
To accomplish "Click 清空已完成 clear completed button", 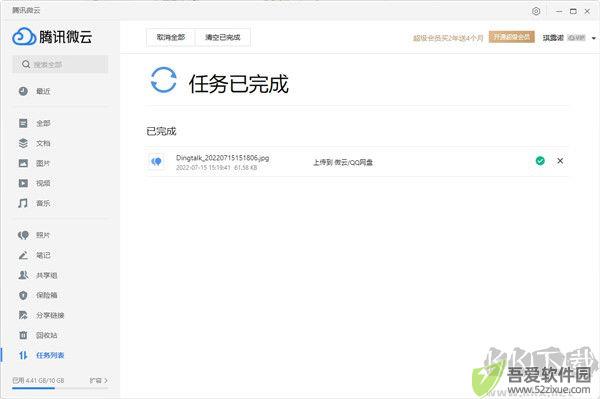I will coord(223,37).
